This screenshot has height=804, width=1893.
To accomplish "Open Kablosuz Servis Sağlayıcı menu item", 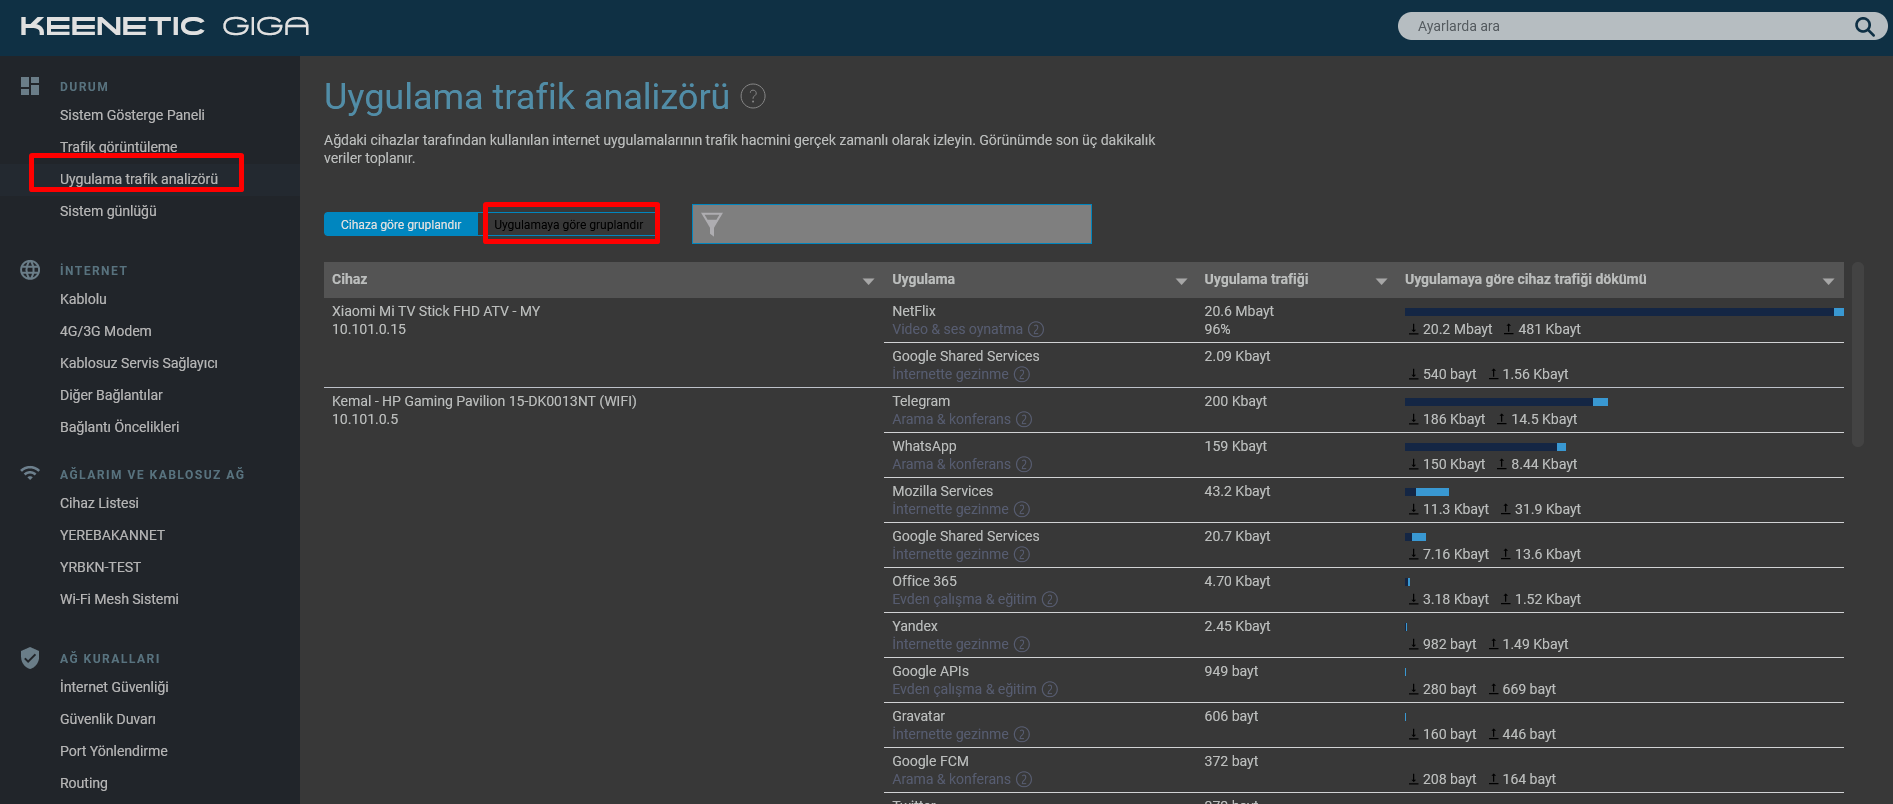I will 139,363.
